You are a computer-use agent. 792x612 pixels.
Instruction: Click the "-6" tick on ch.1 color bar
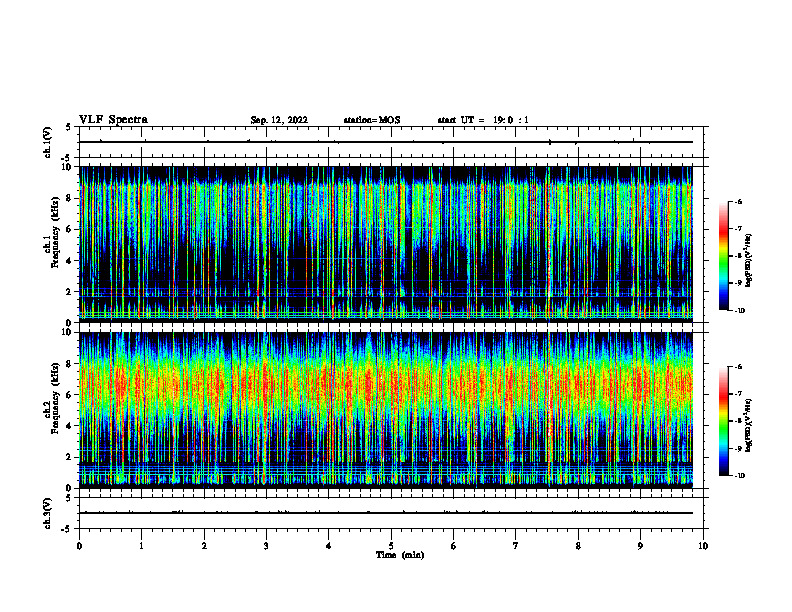[739, 202]
